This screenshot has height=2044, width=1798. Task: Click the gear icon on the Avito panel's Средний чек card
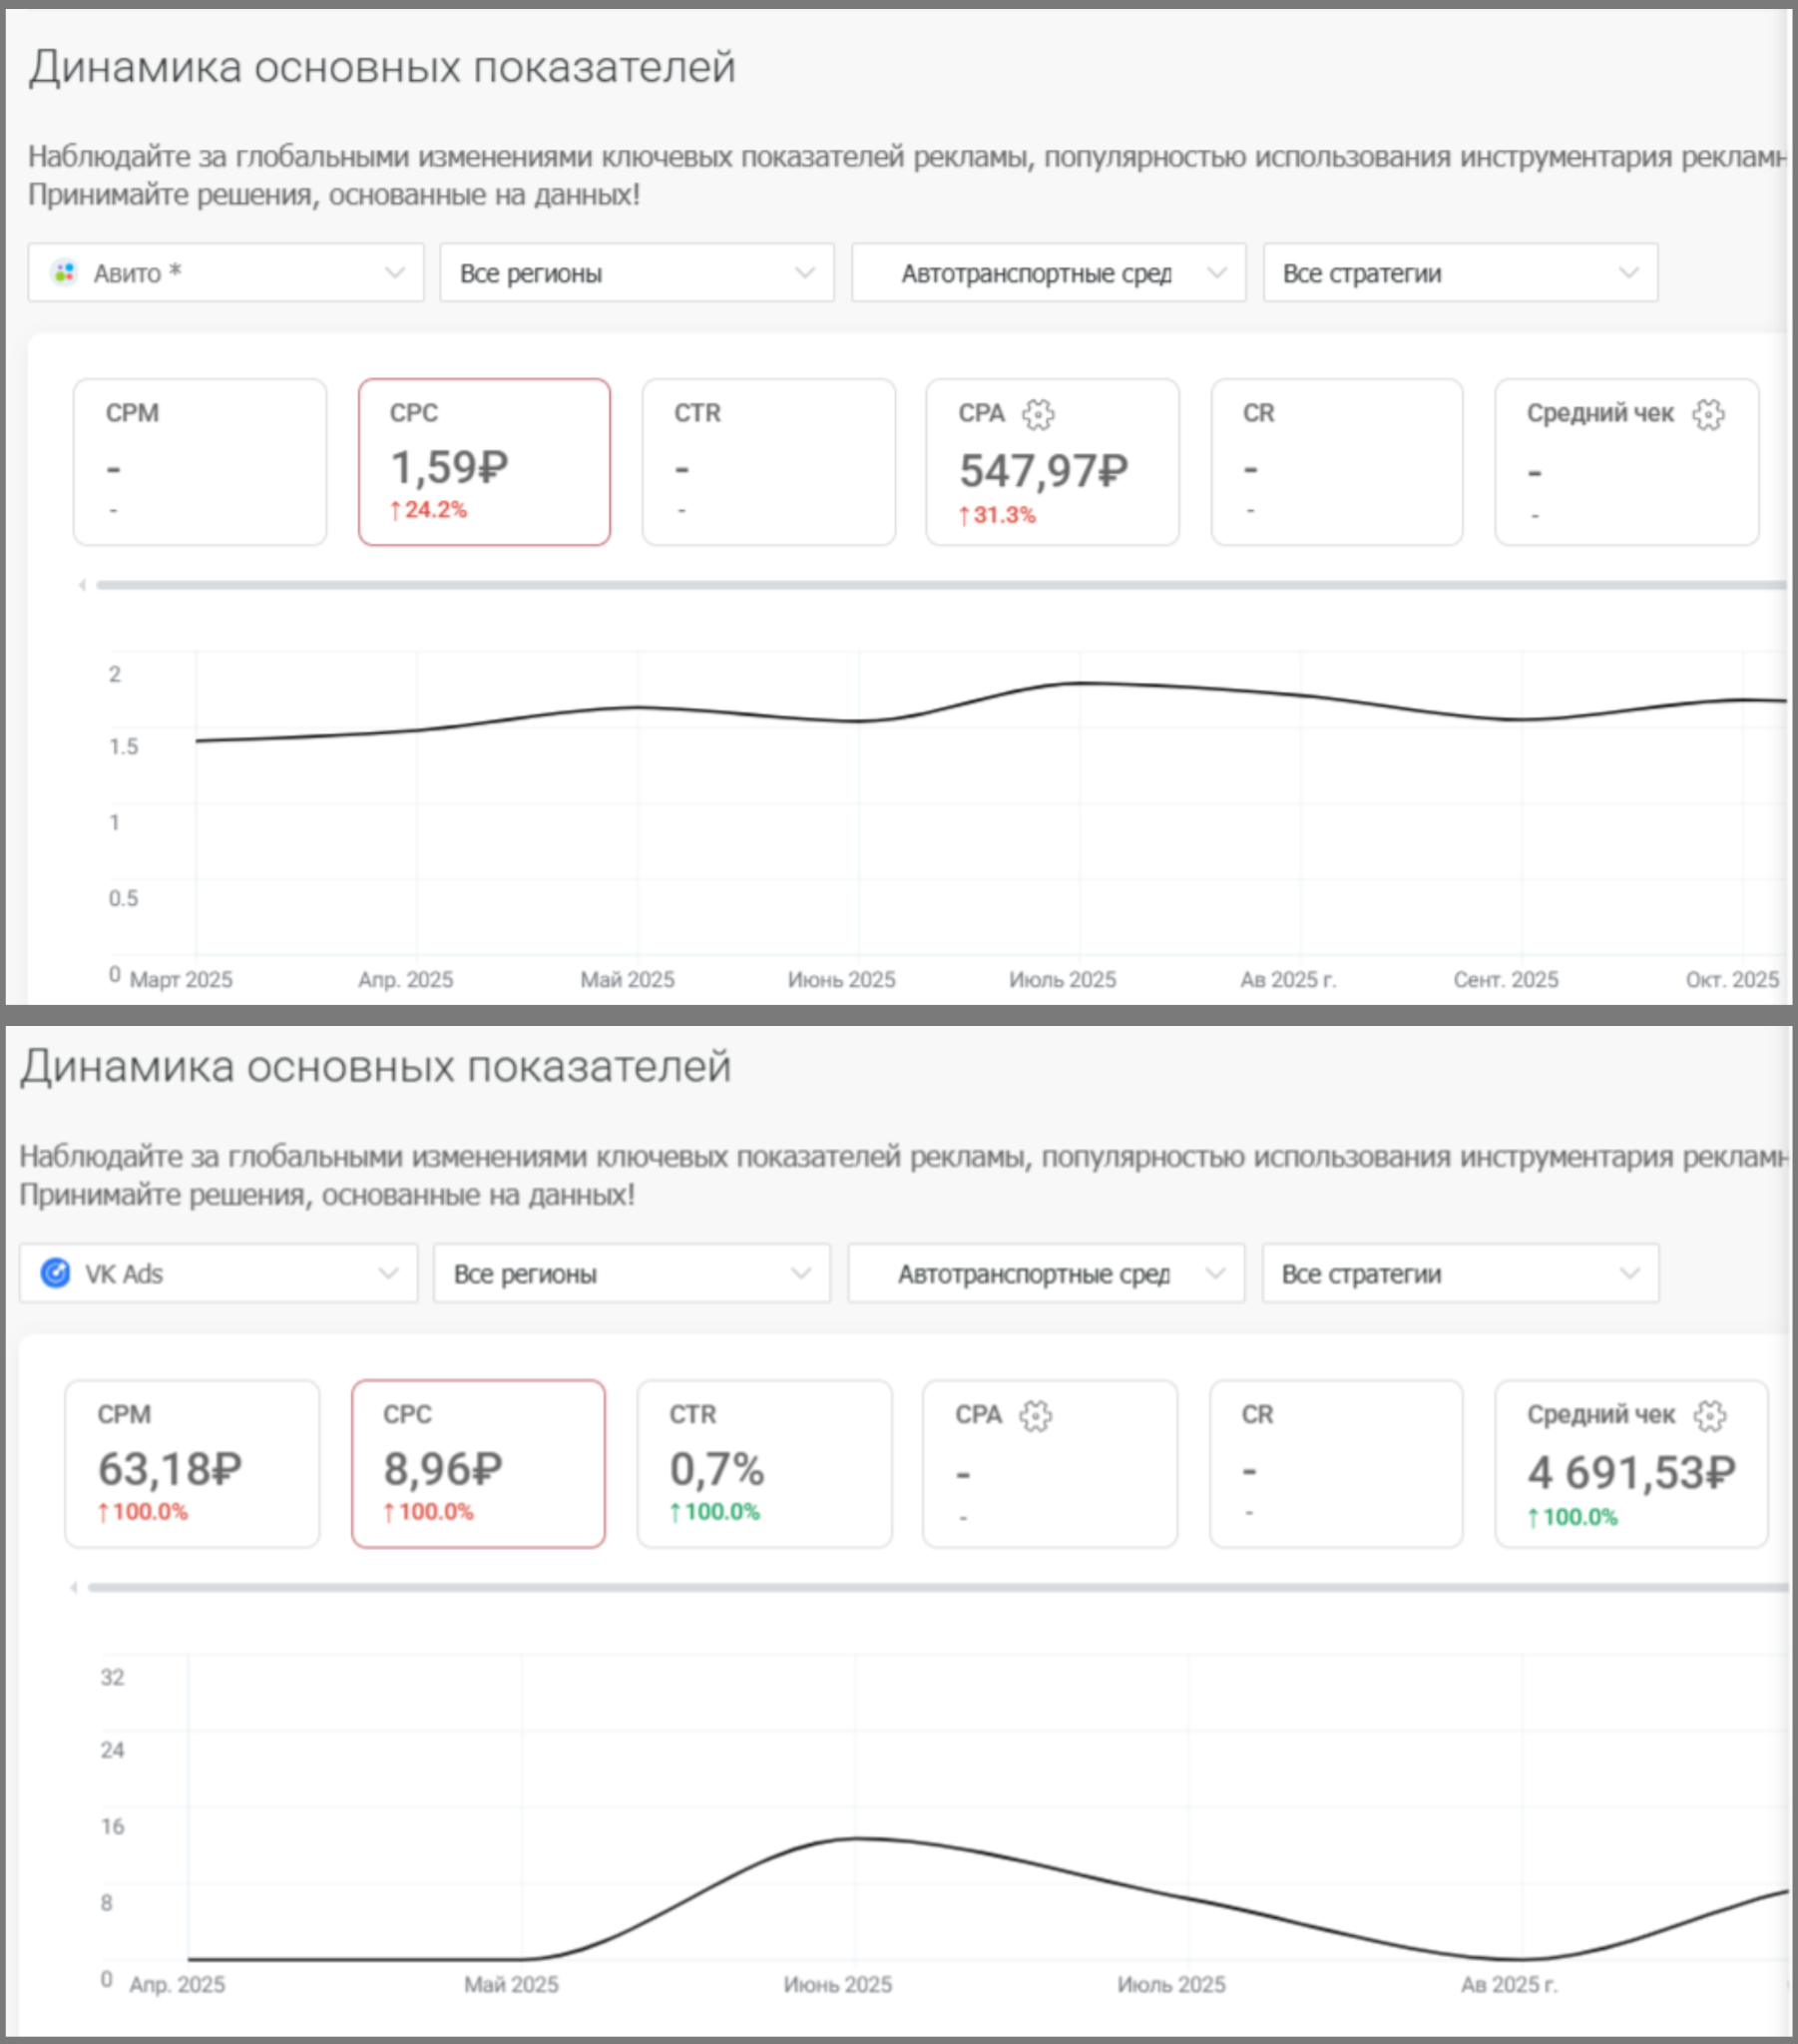(x=1708, y=414)
